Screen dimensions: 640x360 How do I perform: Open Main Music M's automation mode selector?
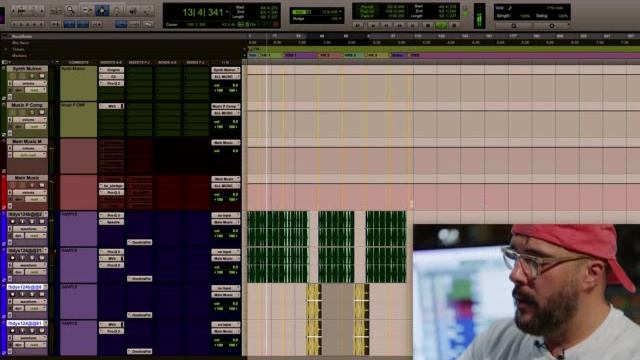point(30,155)
